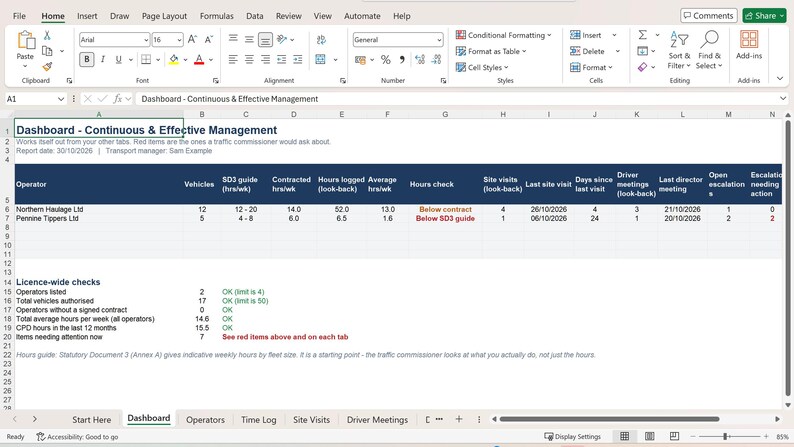Screen dimensions: 794x447
Task: Open Sort & Filter dropdown
Action: click(679, 50)
